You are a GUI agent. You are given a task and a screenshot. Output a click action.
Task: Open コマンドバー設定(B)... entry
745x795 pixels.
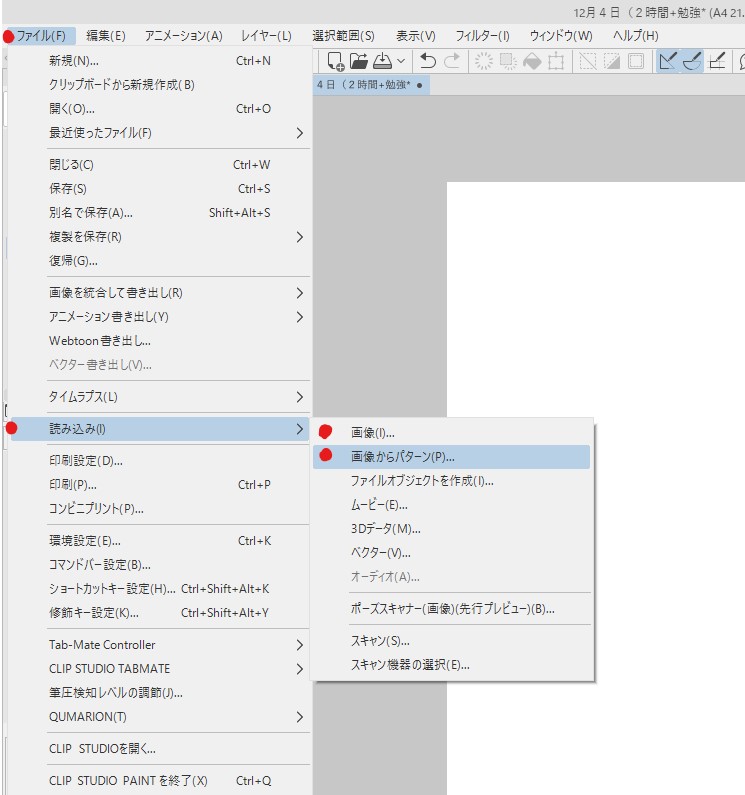[x=160, y=565]
